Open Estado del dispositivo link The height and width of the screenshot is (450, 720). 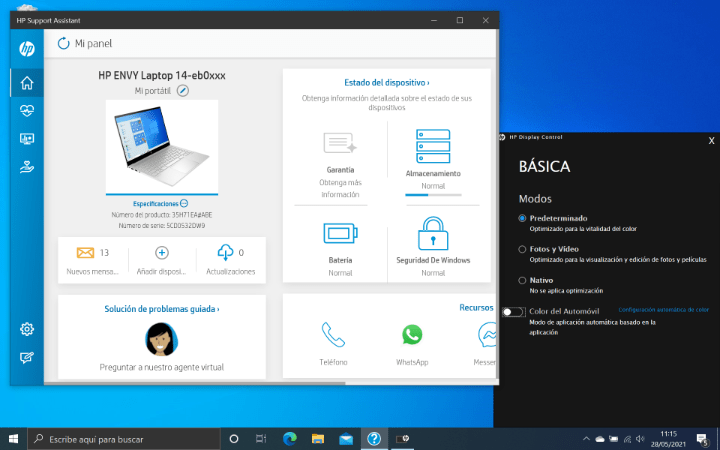tap(387, 83)
